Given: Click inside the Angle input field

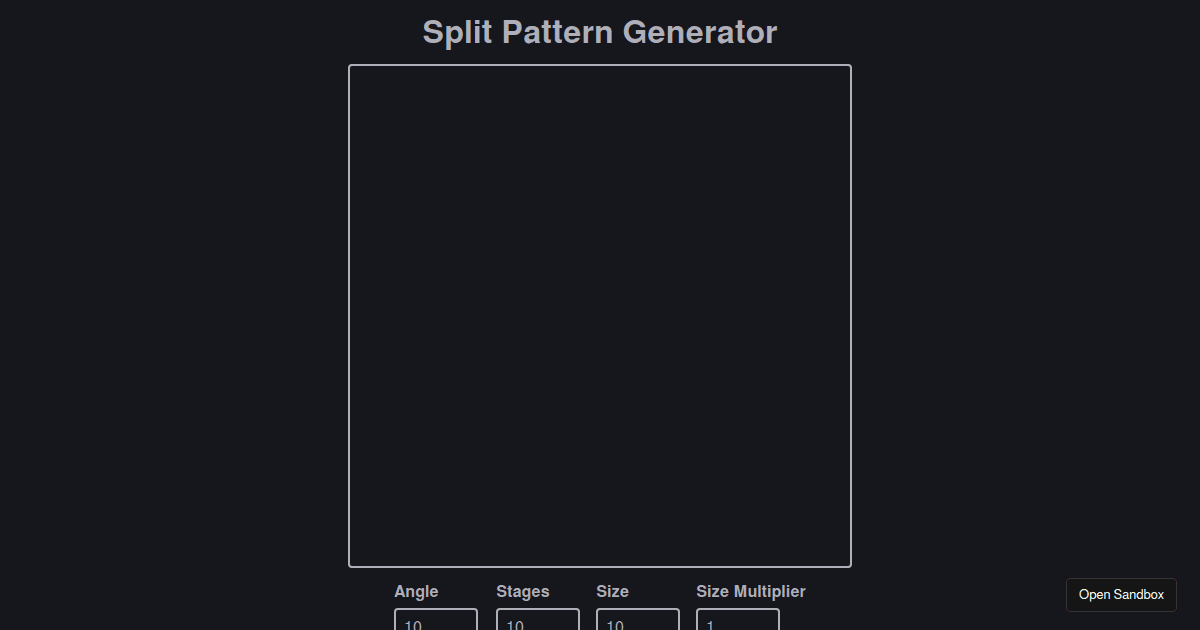Looking at the screenshot, I should tap(435, 623).
